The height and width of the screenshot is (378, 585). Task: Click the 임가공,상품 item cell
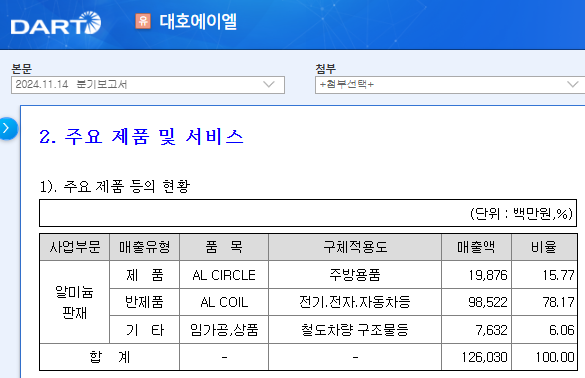224,330
